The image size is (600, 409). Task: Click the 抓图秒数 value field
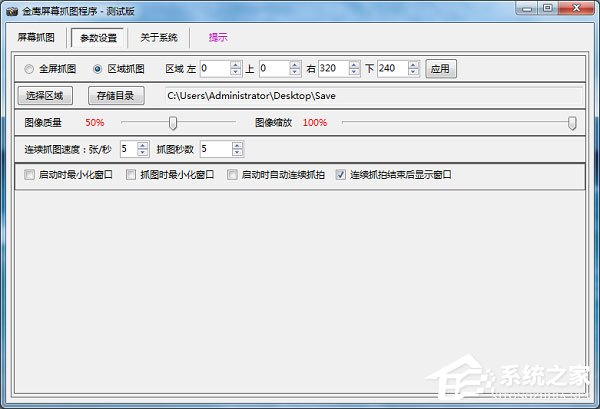coord(216,149)
